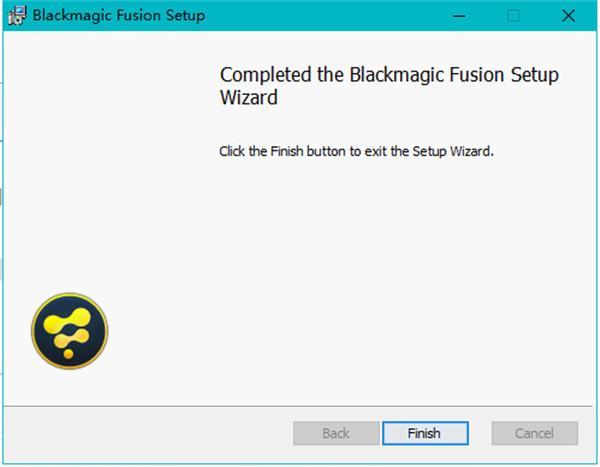This screenshot has width=600, height=467.
Task: Minimize the Blackmagic Fusion Setup window
Action: tap(459, 16)
